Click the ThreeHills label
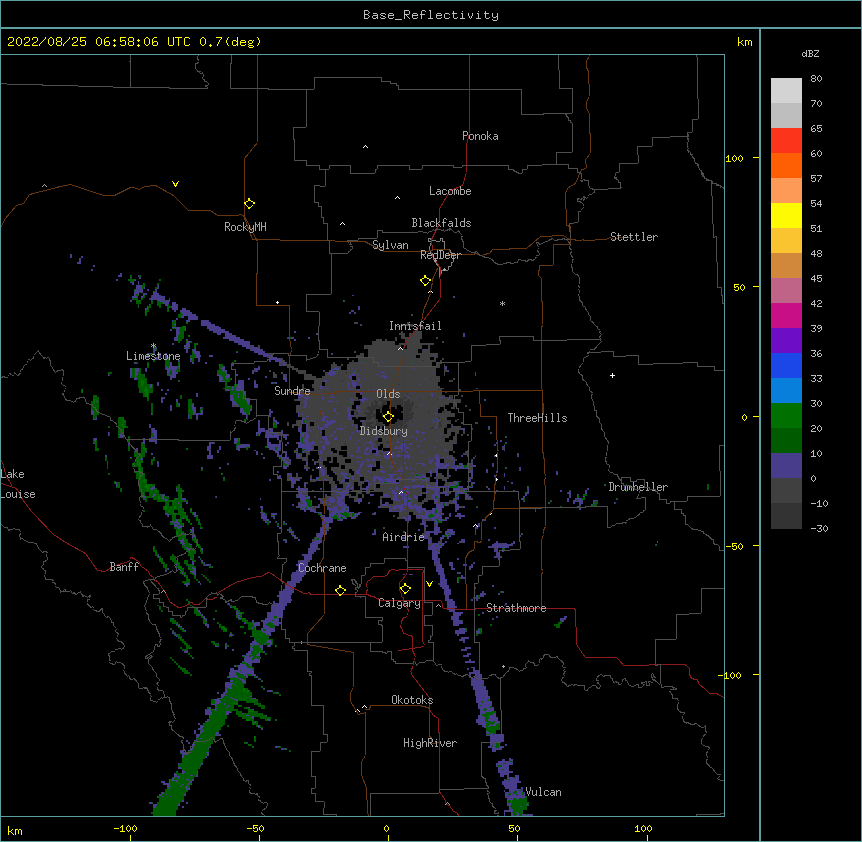Image resolution: width=862 pixels, height=842 pixels. point(537,418)
